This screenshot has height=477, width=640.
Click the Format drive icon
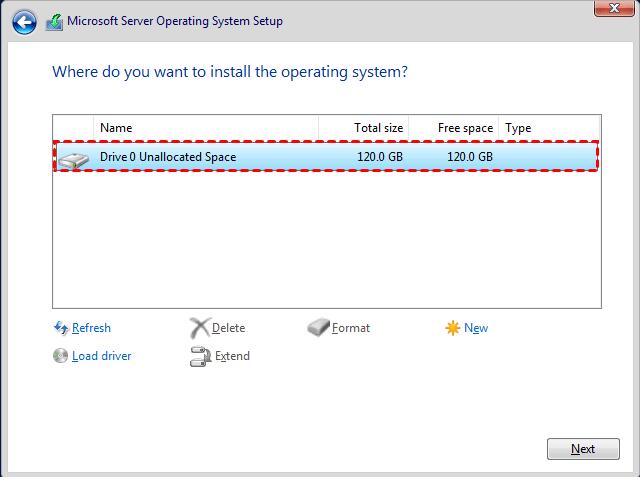tap(318, 328)
